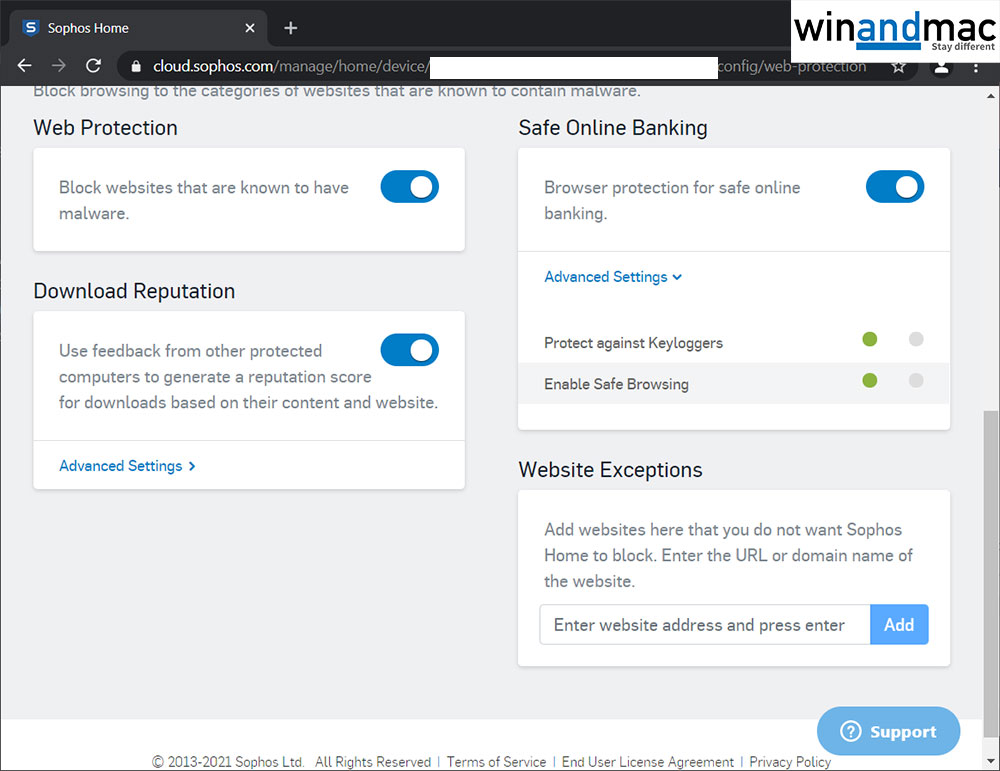This screenshot has width=1000, height=771.
Task: Open the browser profile avatar icon
Action: click(x=941, y=67)
